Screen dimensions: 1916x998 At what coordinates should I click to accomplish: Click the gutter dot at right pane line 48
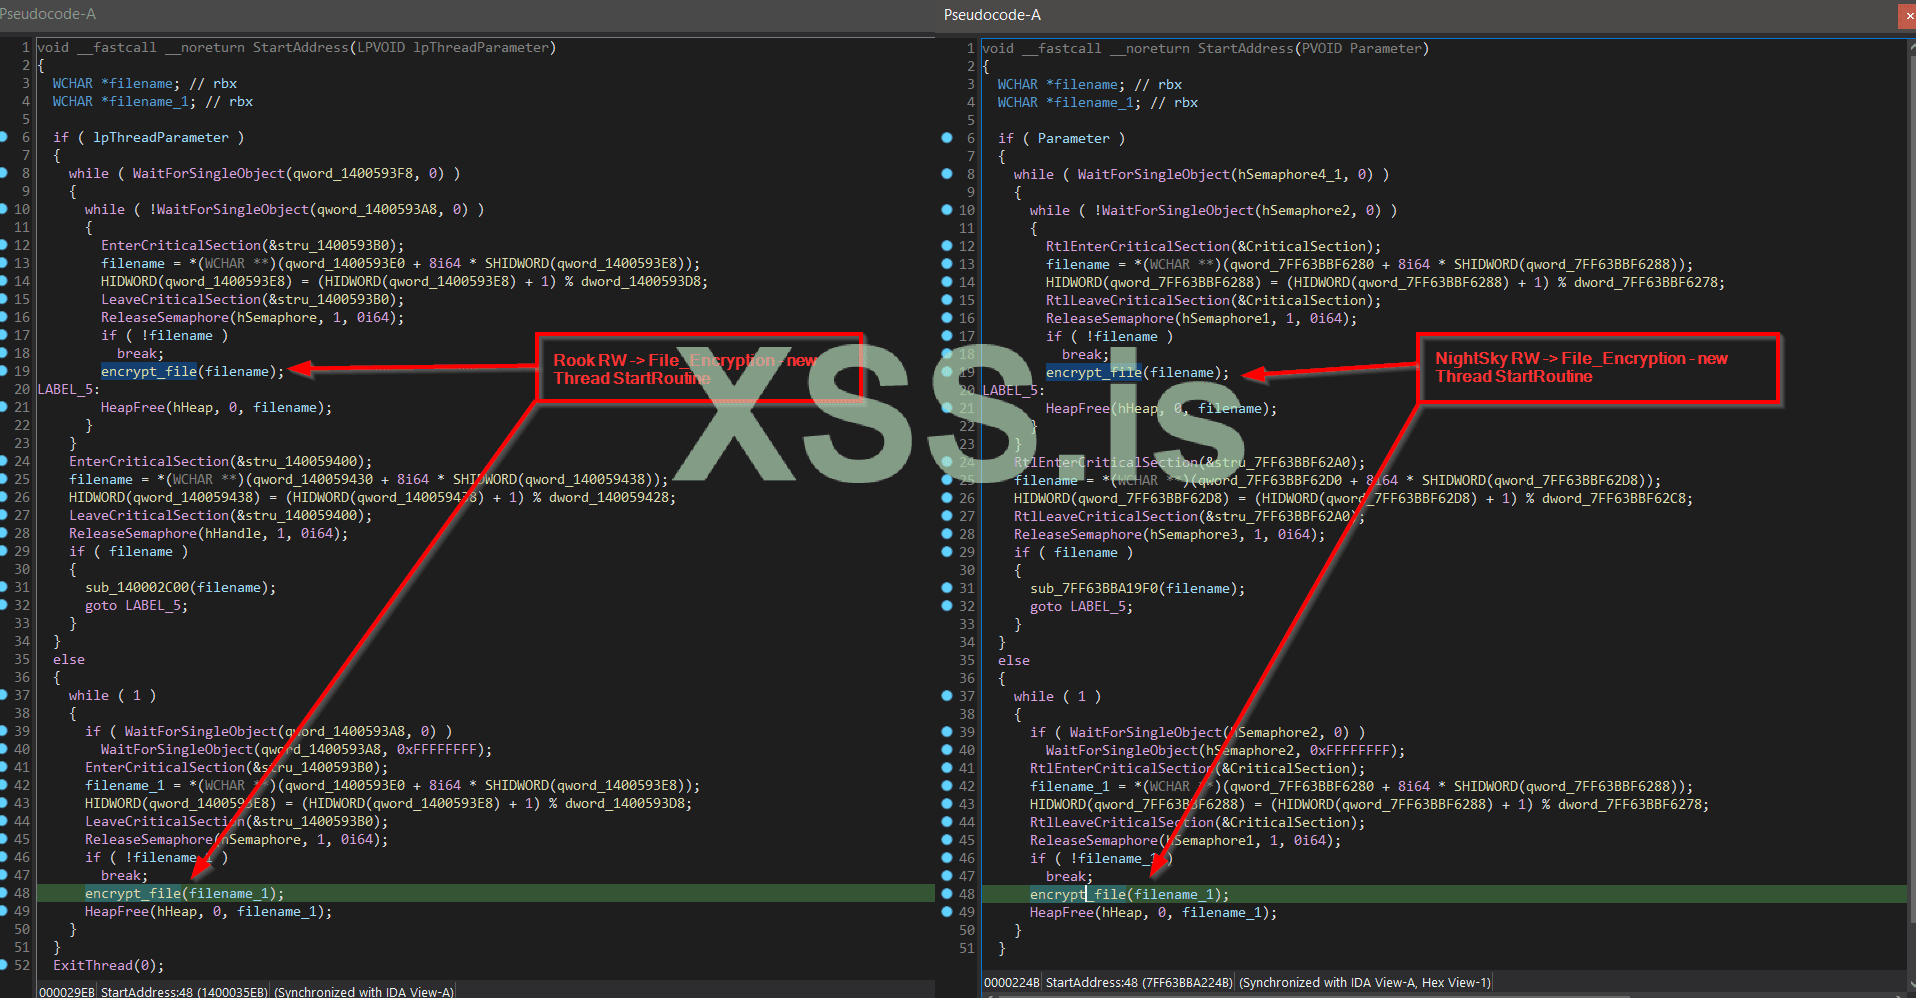(947, 894)
